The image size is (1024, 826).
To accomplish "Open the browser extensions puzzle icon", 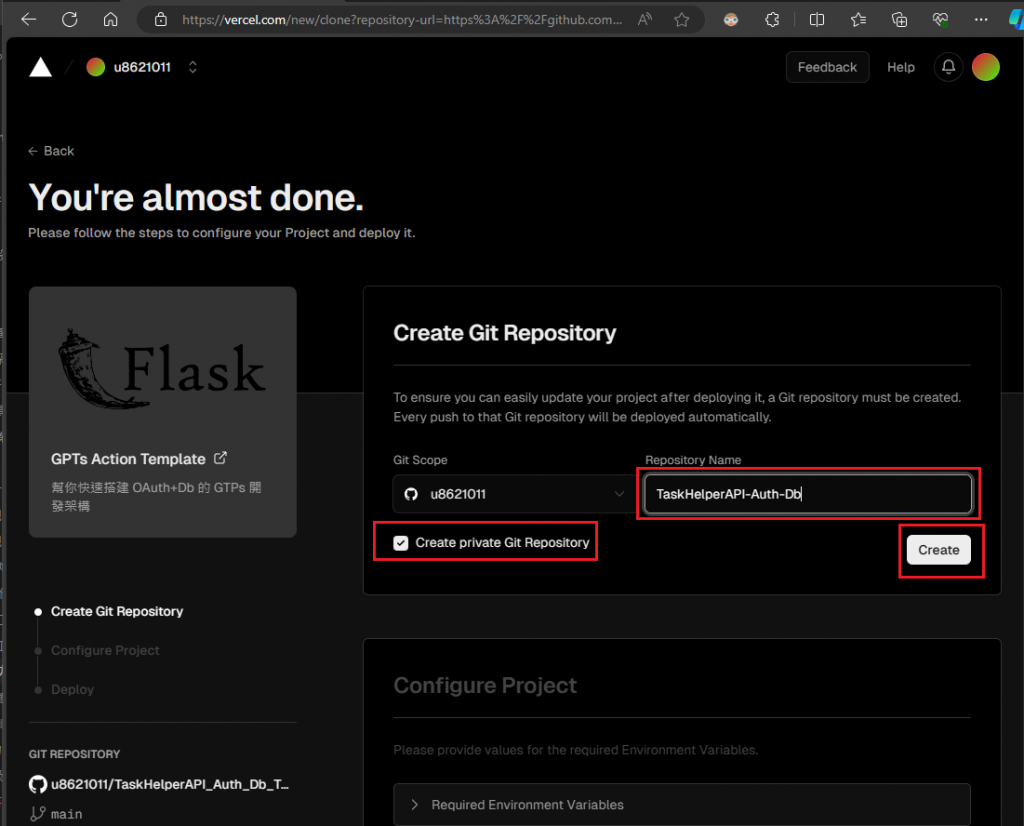I will tap(772, 20).
